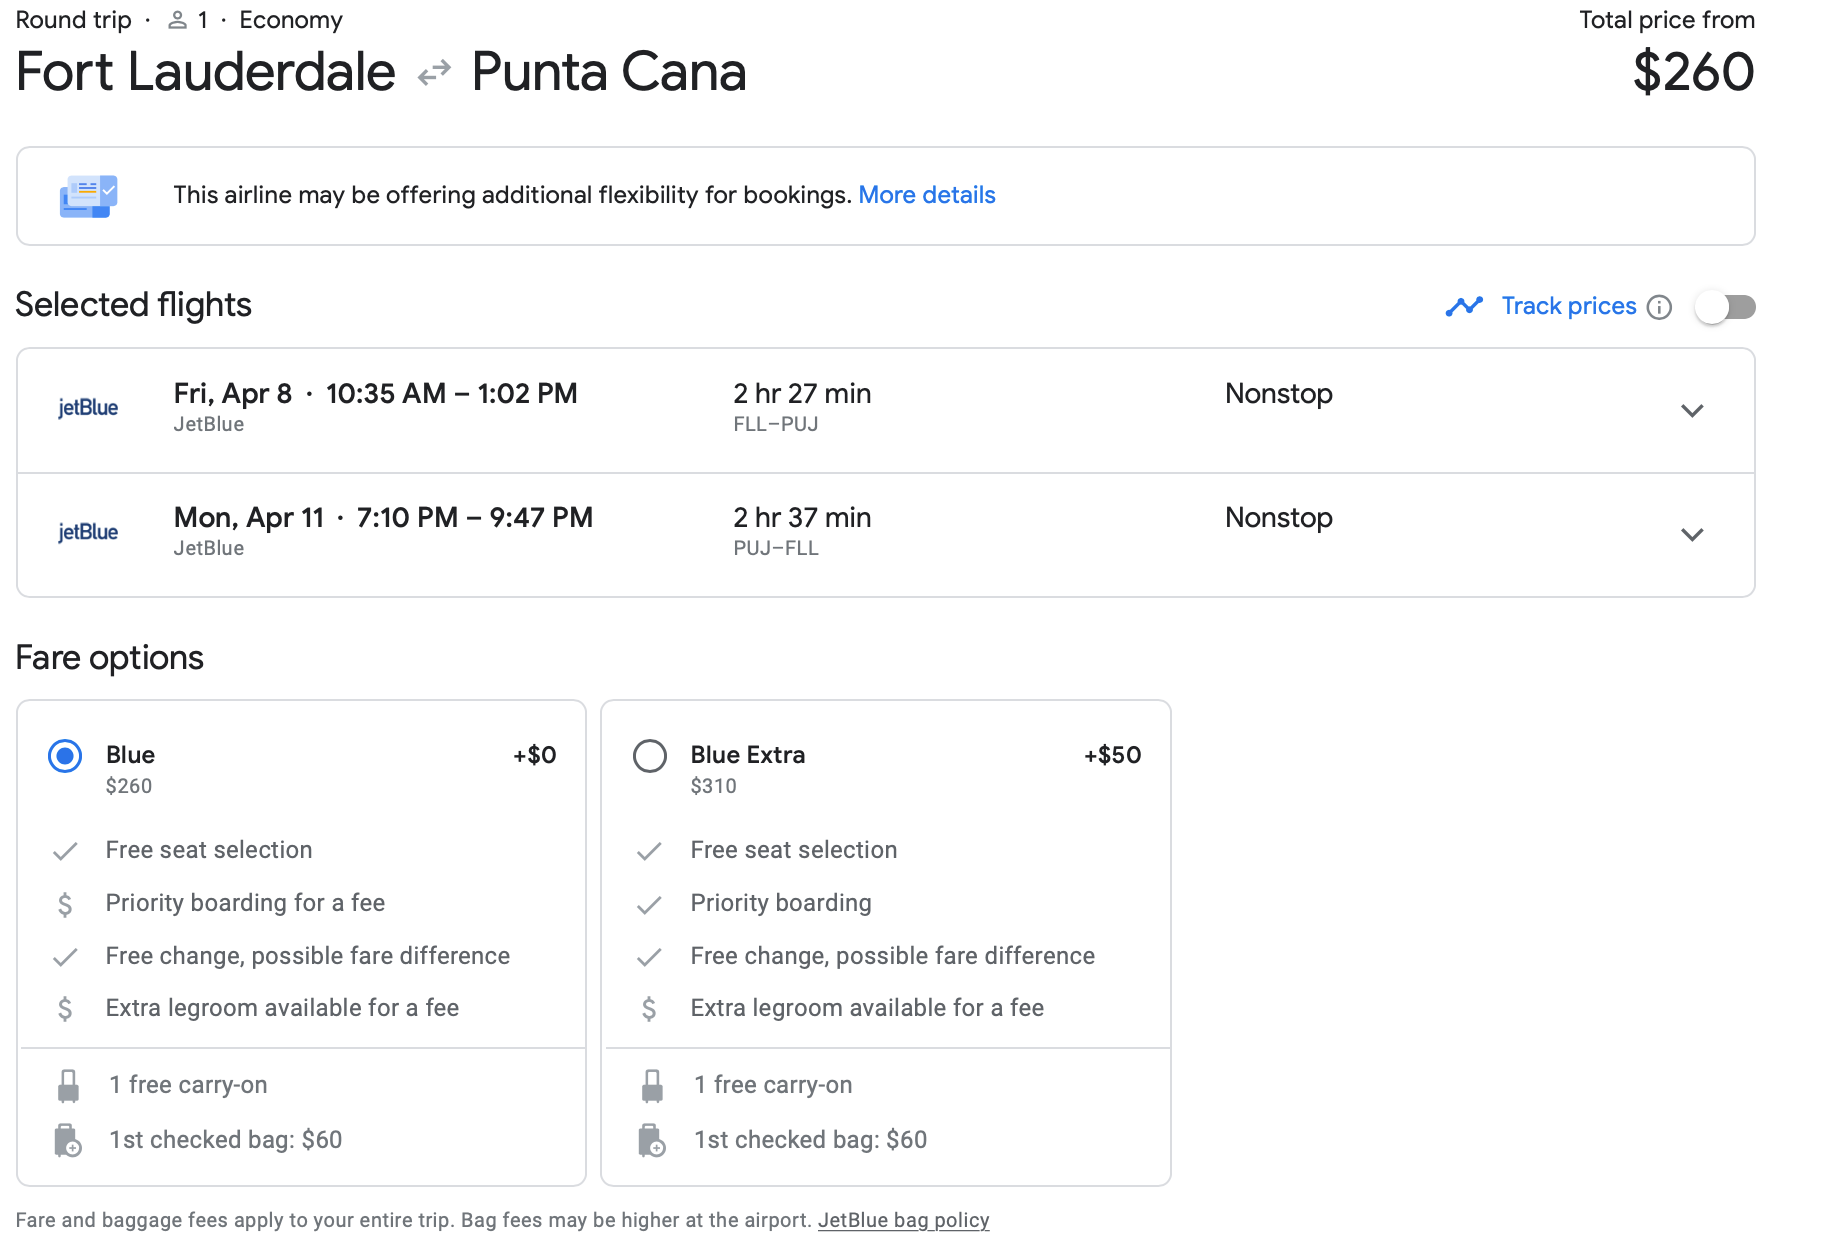
Task: Select the Blue fare radio button
Action: click(x=65, y=756)
